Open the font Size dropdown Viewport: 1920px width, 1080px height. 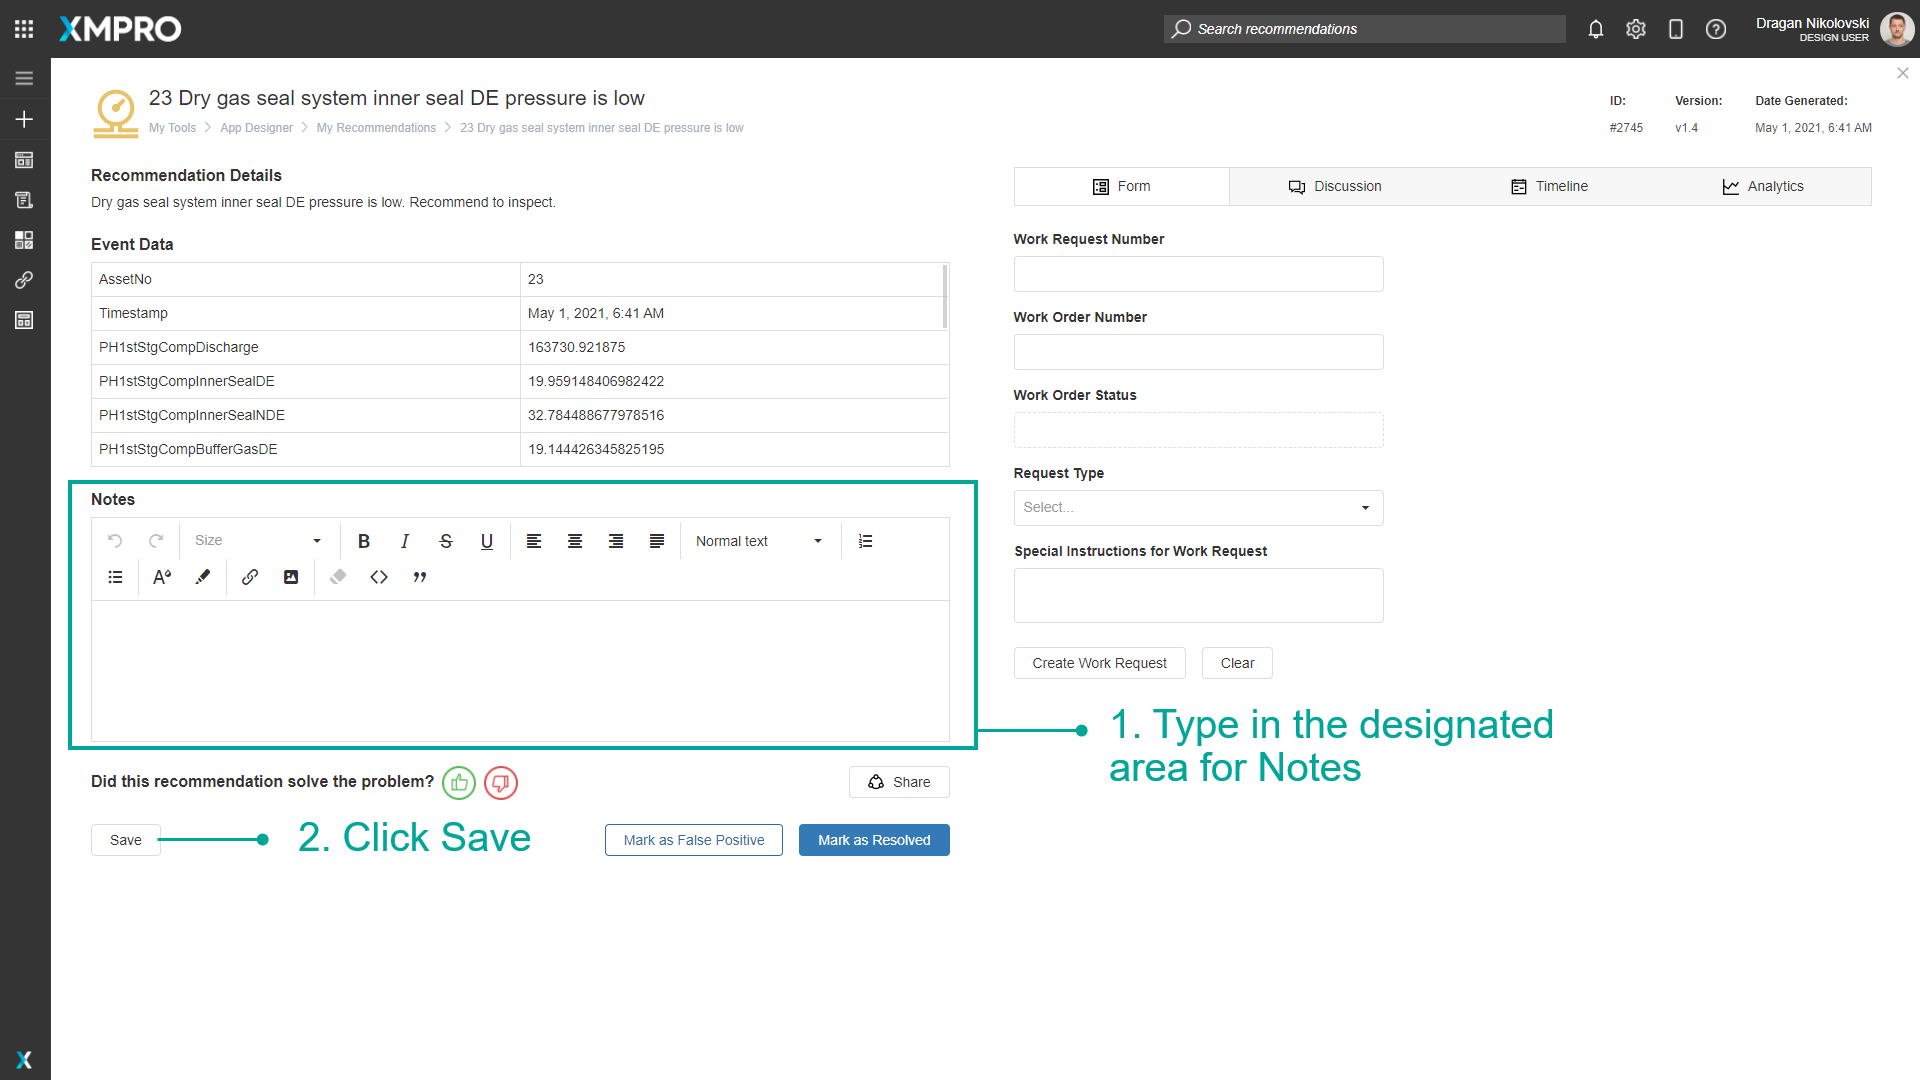pyautogui.click(x=258, y=541)
